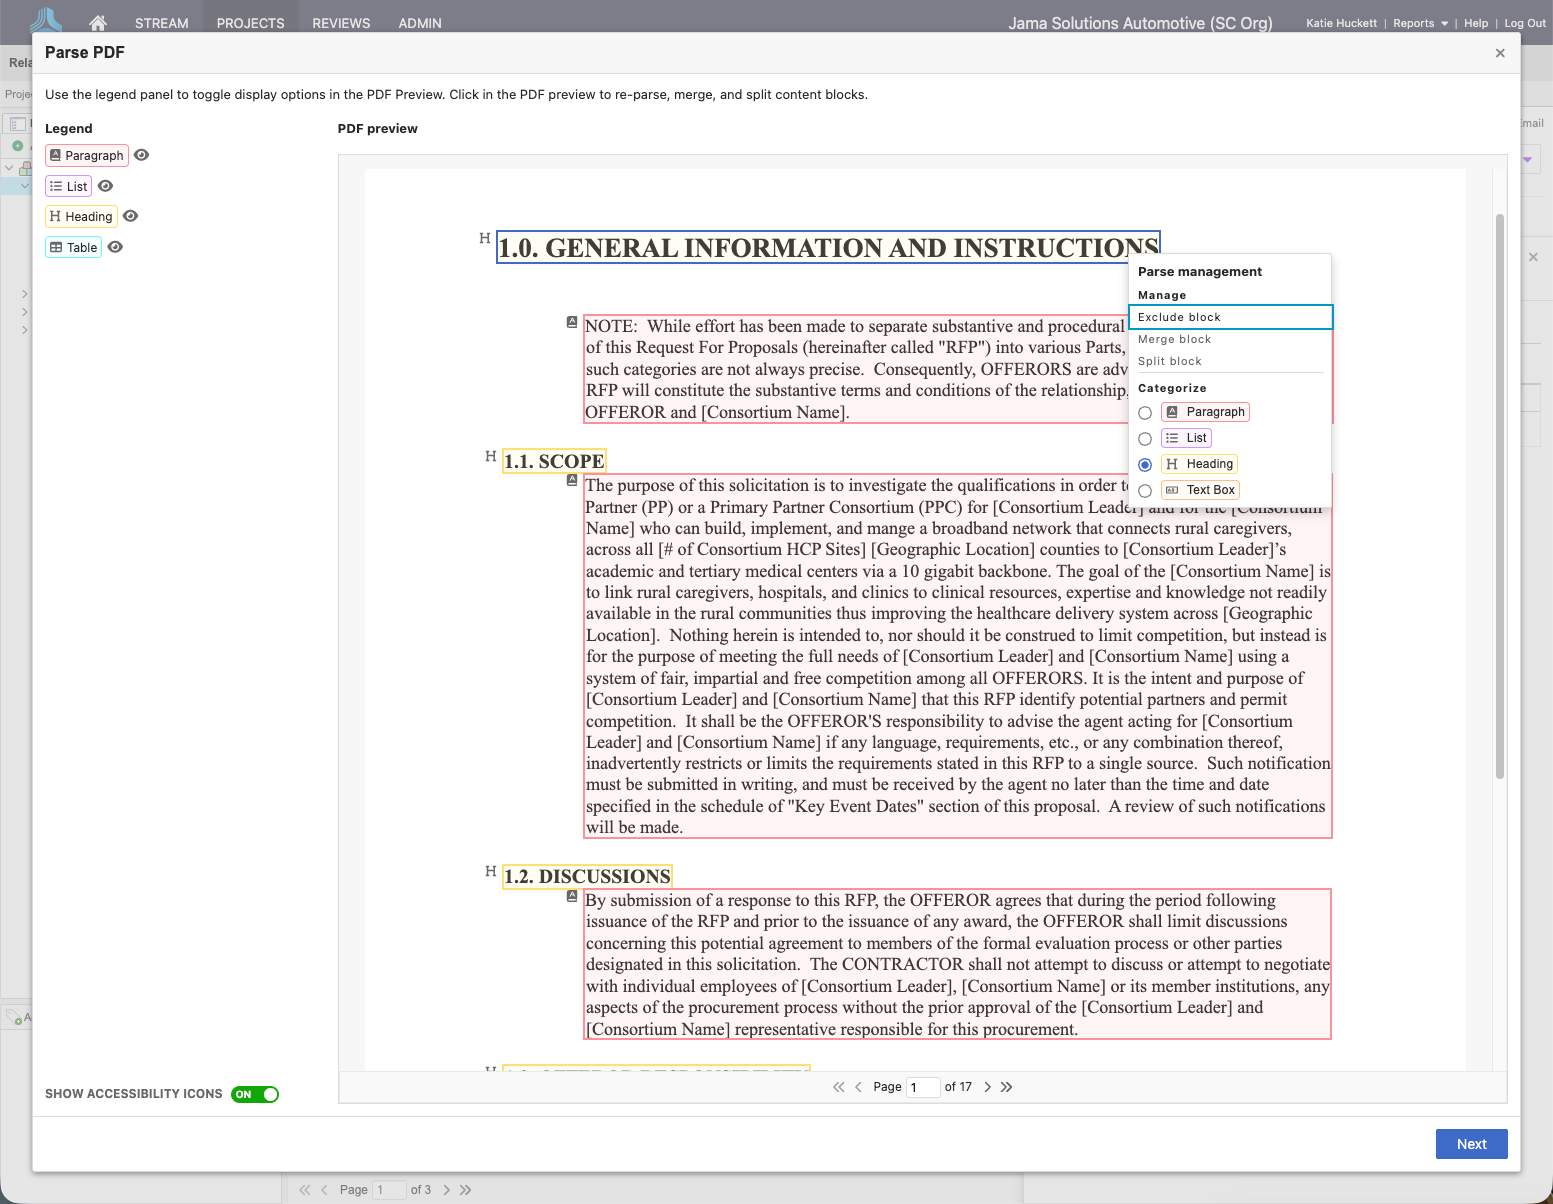Click the Help link
Image resolution: width=1553 pixels, height=1204 pixels.
[x=1476, y=23]
